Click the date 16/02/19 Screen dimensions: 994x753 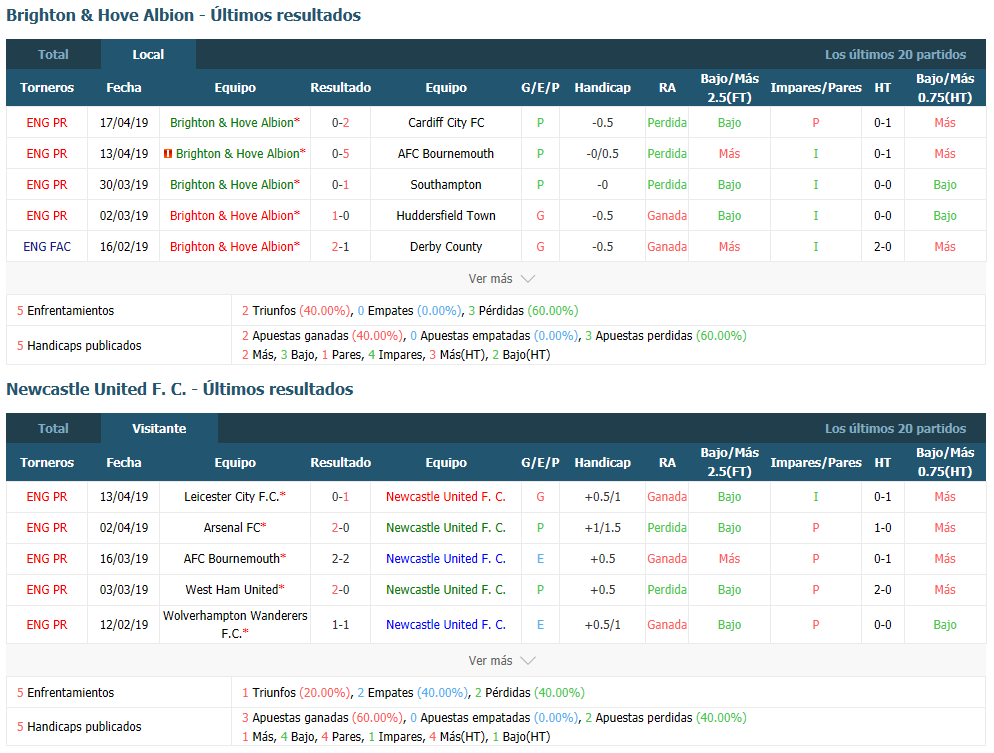tap(124, 247)
